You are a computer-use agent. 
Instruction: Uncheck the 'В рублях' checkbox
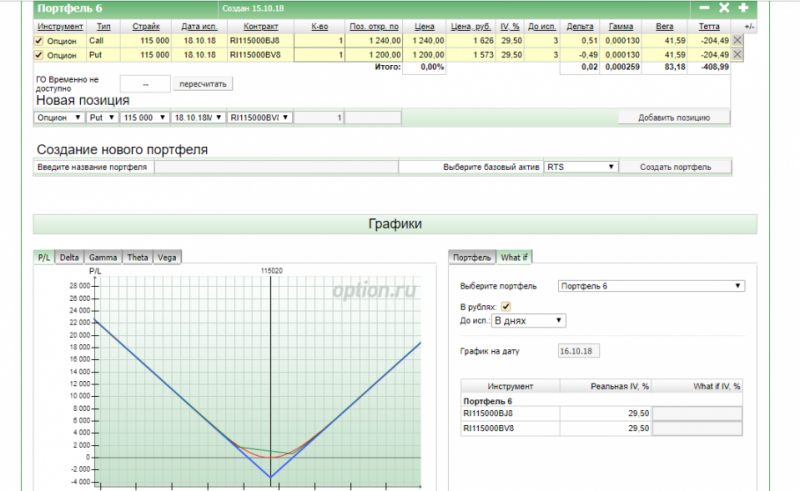506,306
